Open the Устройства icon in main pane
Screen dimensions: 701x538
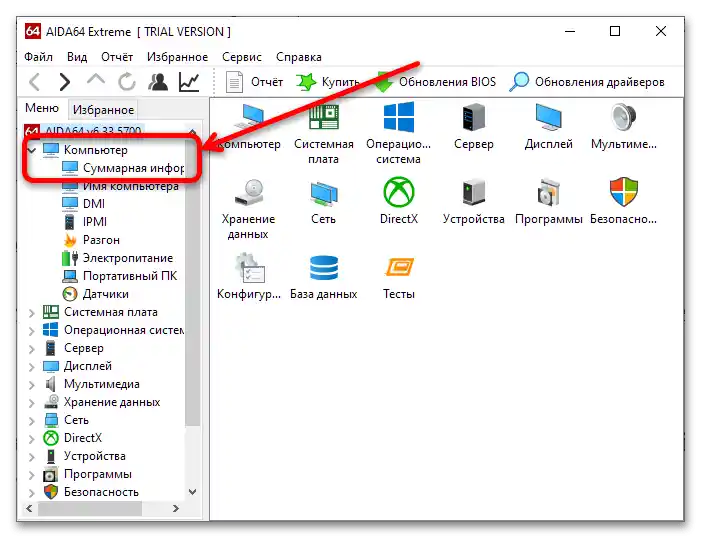tap(473, 202)
